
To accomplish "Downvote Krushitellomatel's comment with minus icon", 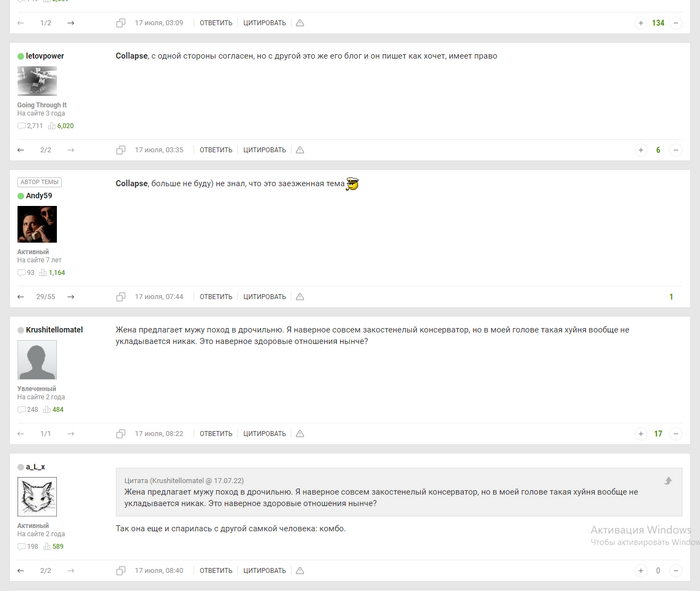I will click(676, 433).
